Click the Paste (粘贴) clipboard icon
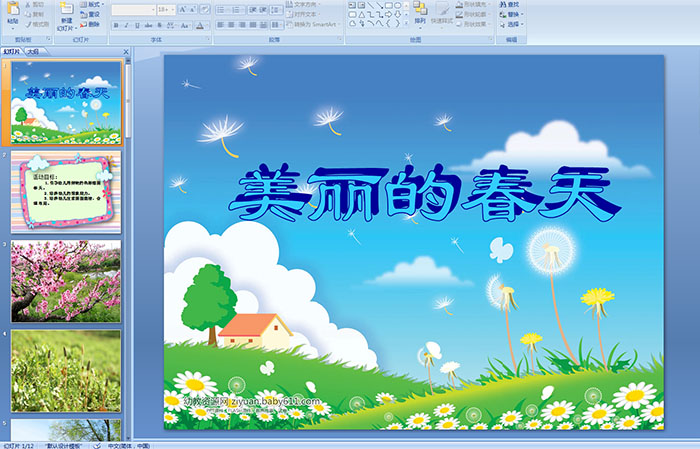The height and width of the screenshot is (449, 700). pos(13,9)
